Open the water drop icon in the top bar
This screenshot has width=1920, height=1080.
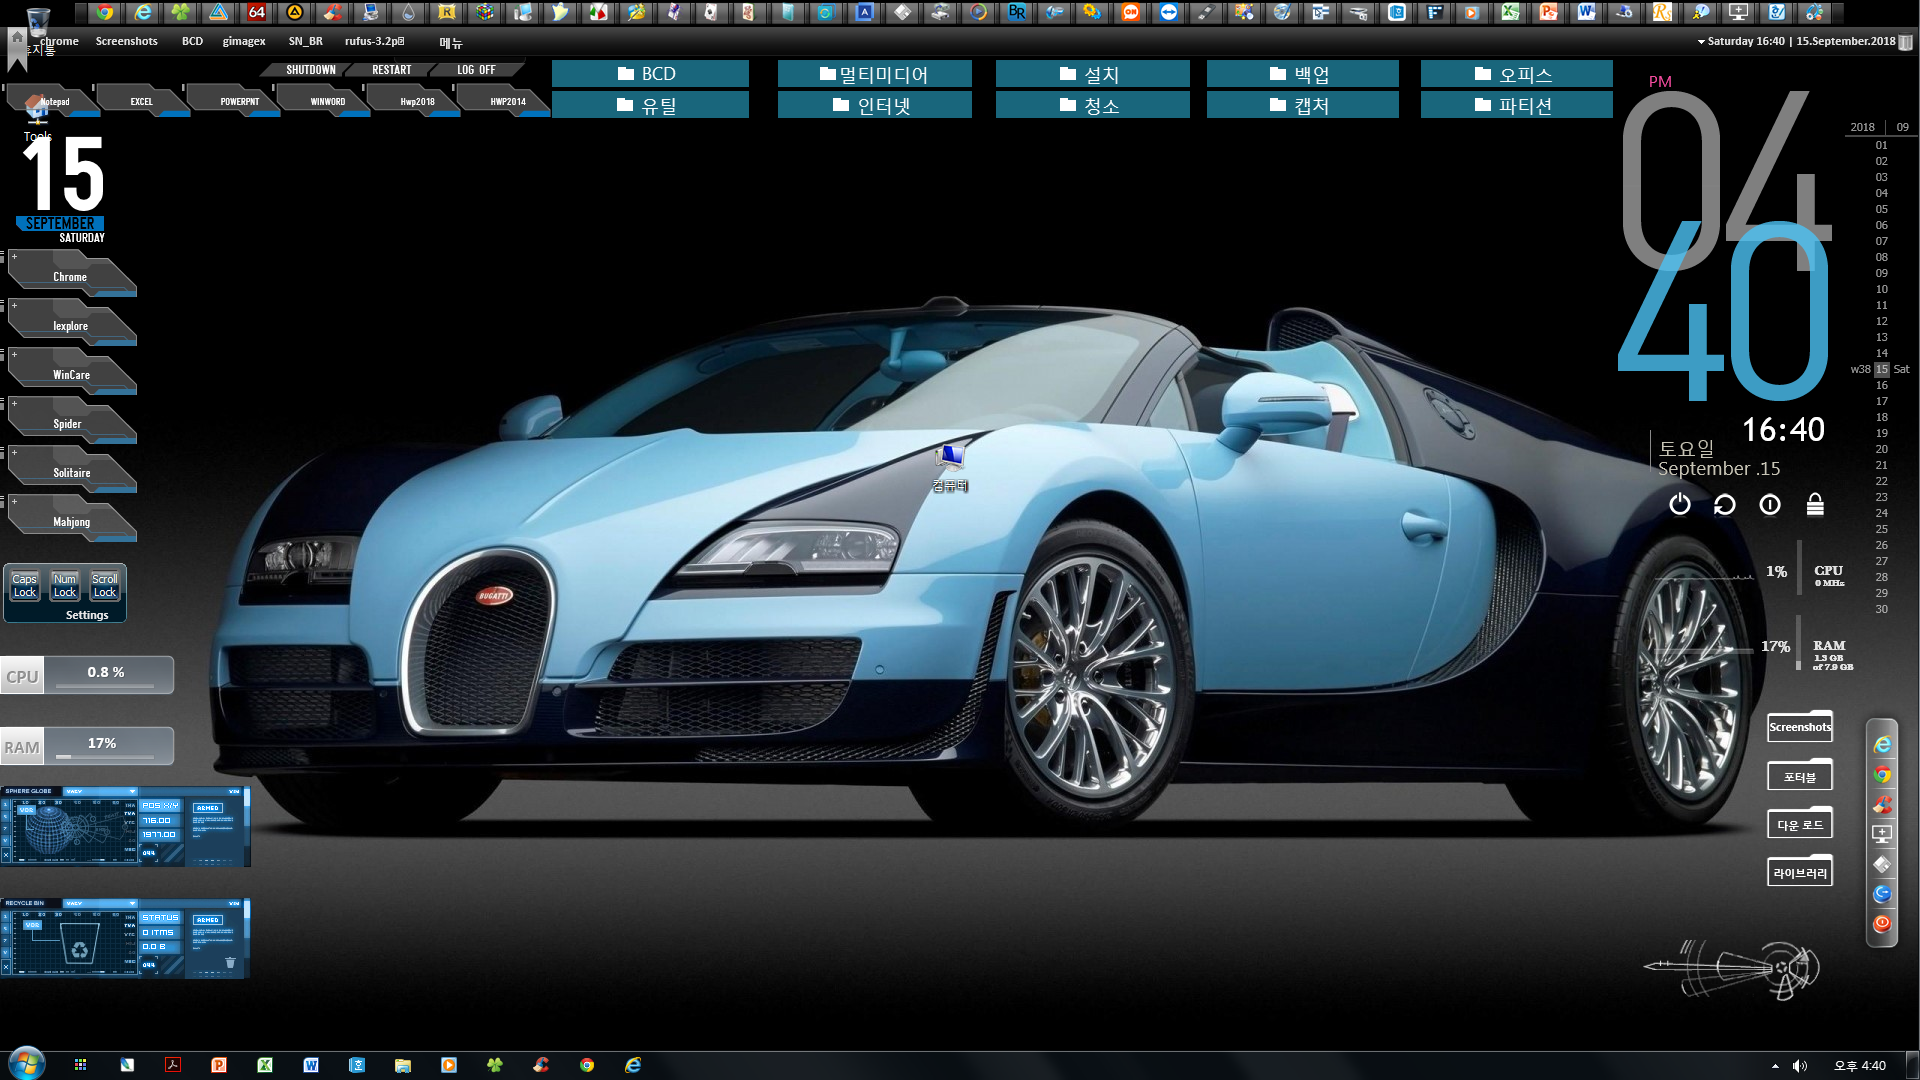[x=408, y=12]
